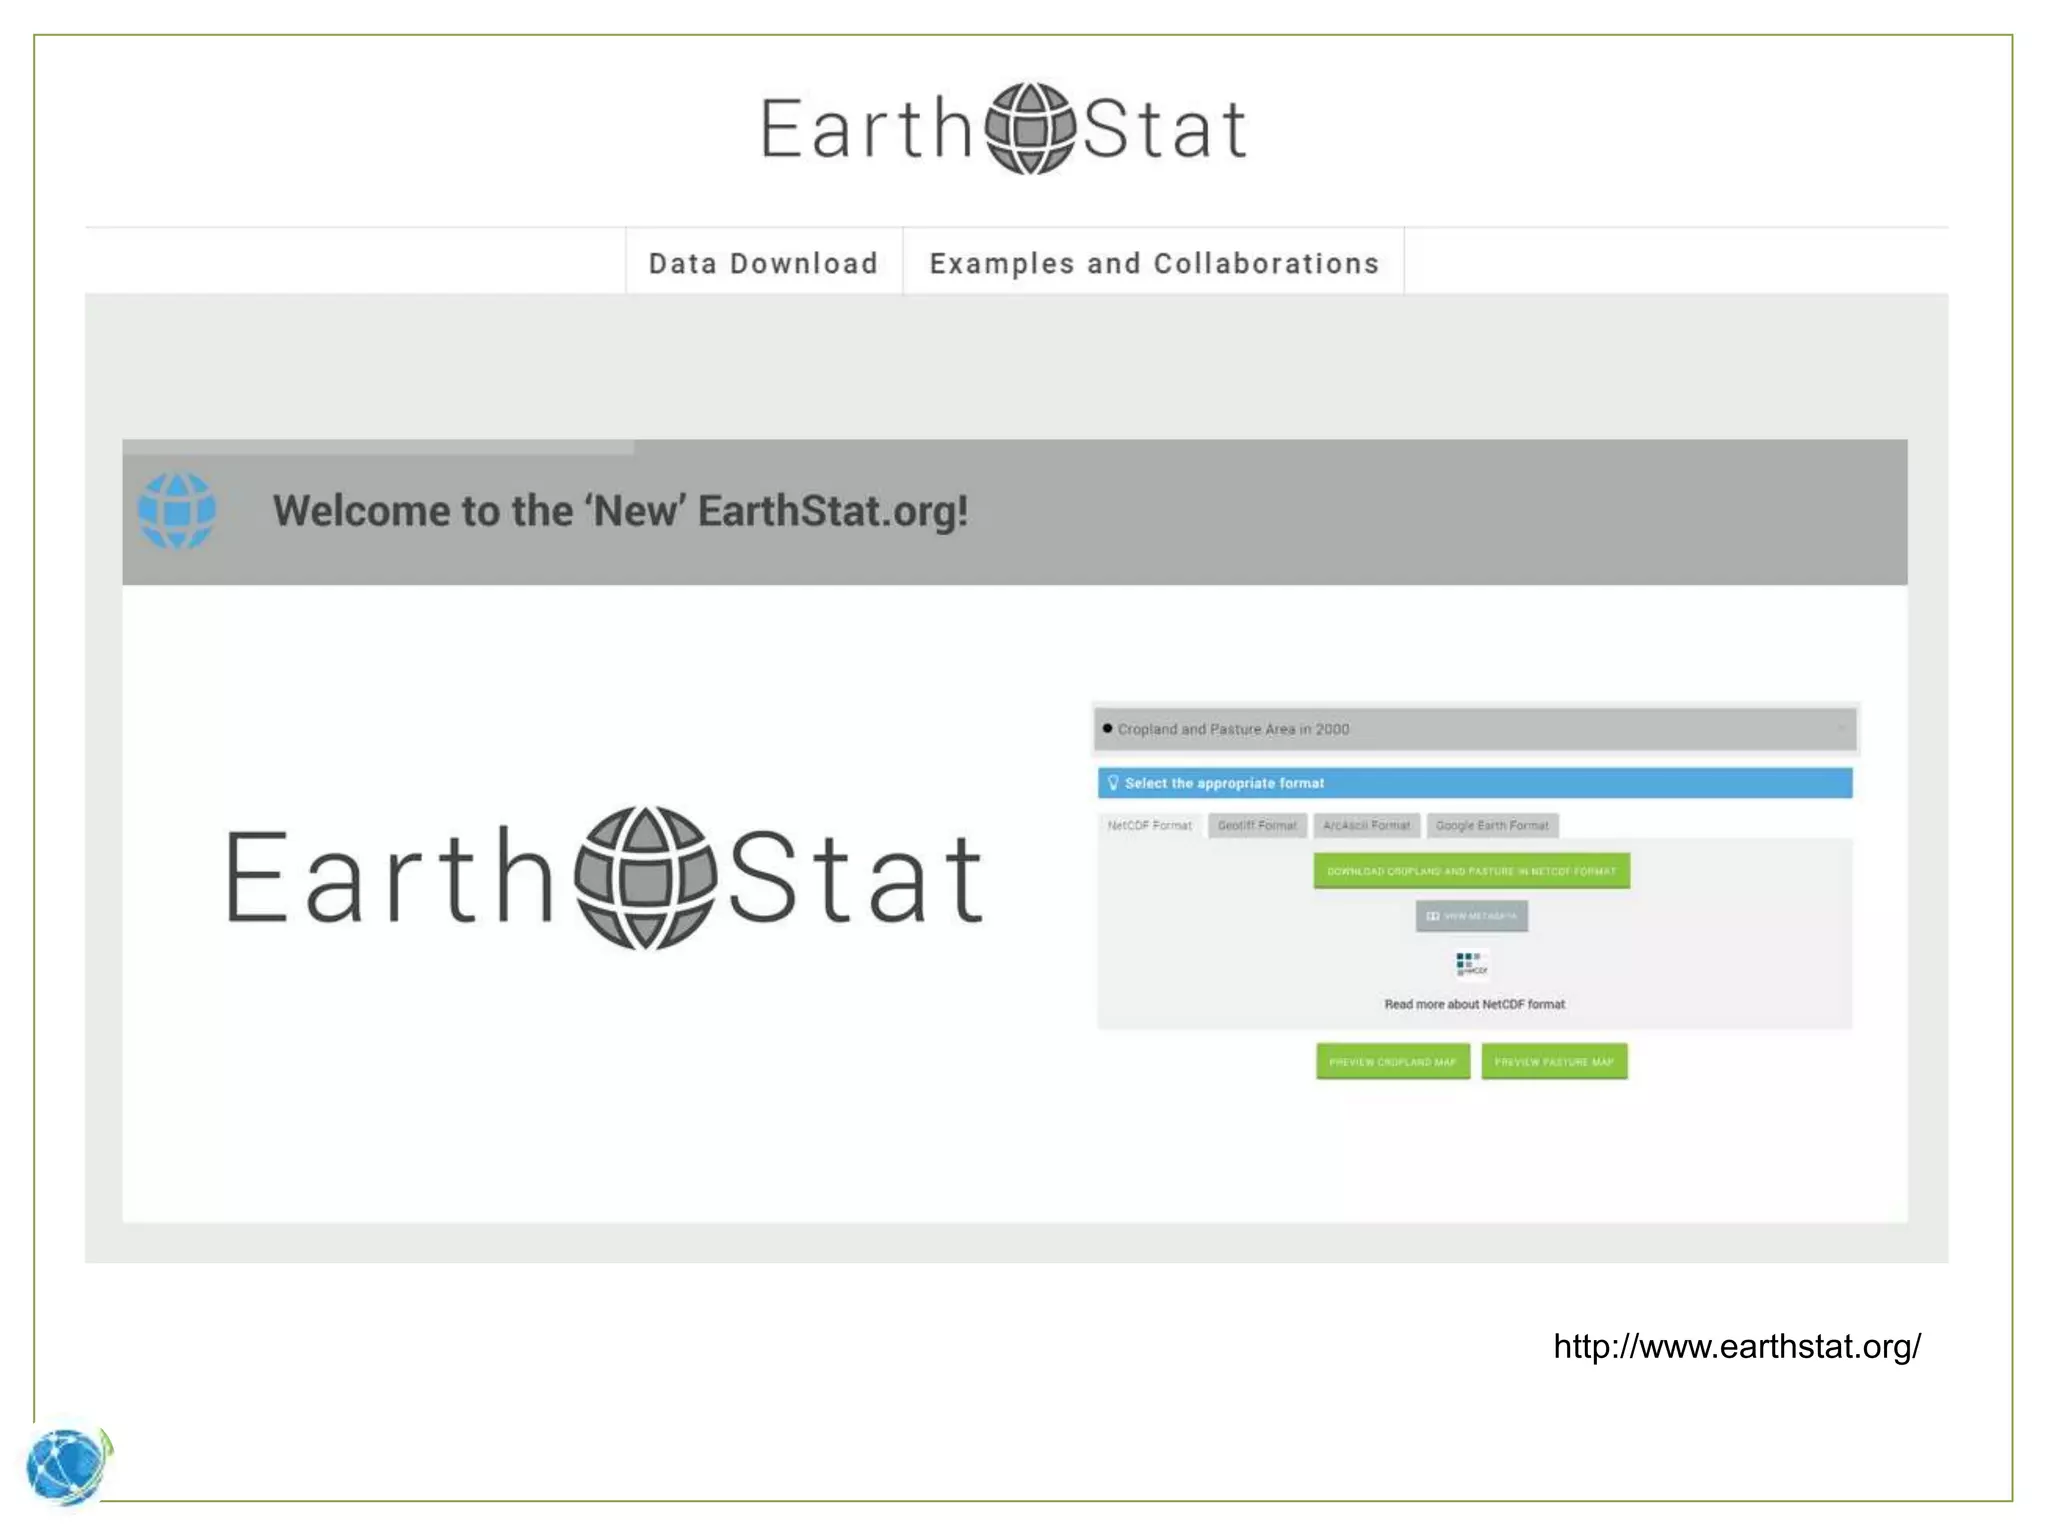Image resolution: width=2048 pixels, height=1536 pixels.
Task: Click the Welcome to the 'New' EarthStat.org! heading
Action: click(620, 511)
